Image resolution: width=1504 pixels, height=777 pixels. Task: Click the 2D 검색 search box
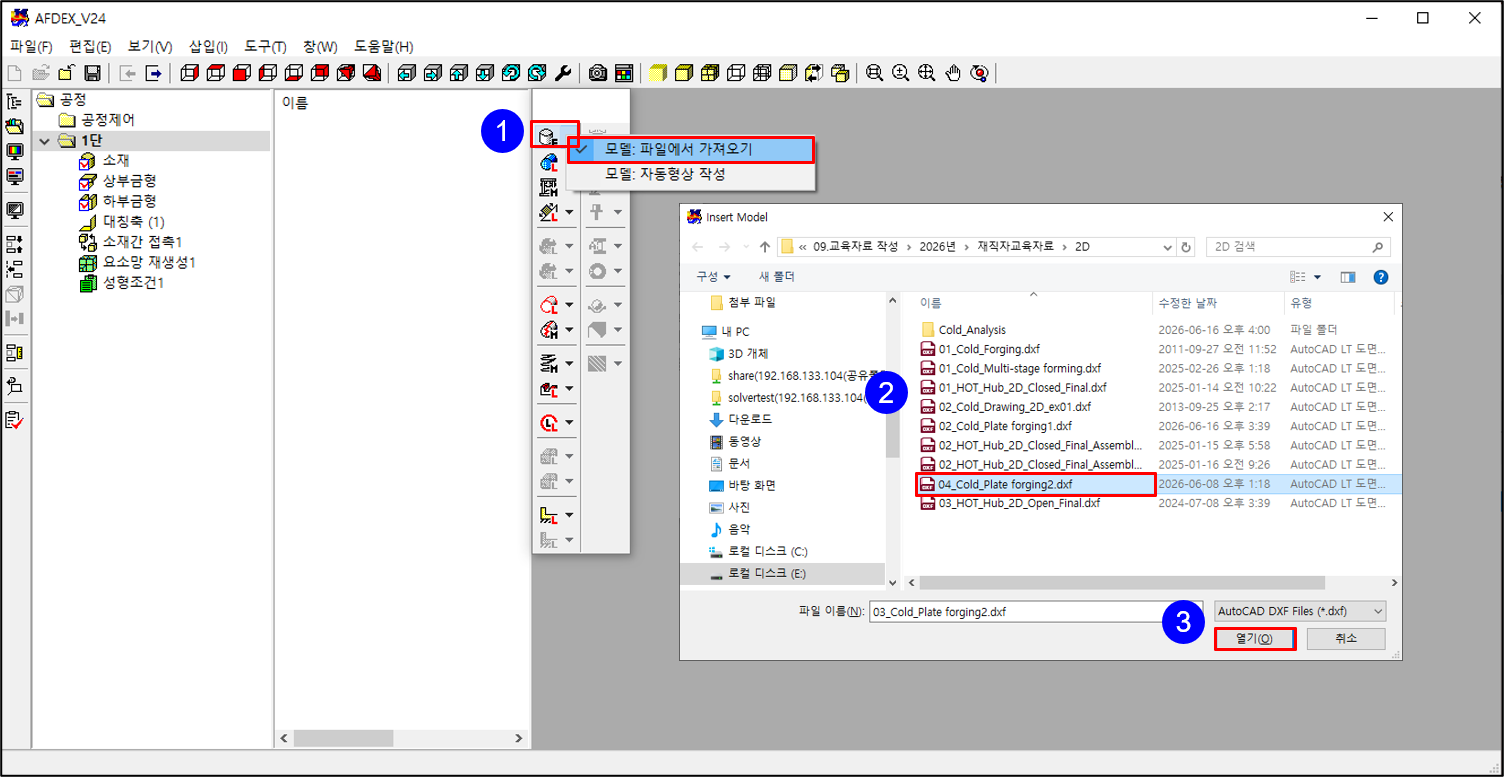(x=1298, y=247)
